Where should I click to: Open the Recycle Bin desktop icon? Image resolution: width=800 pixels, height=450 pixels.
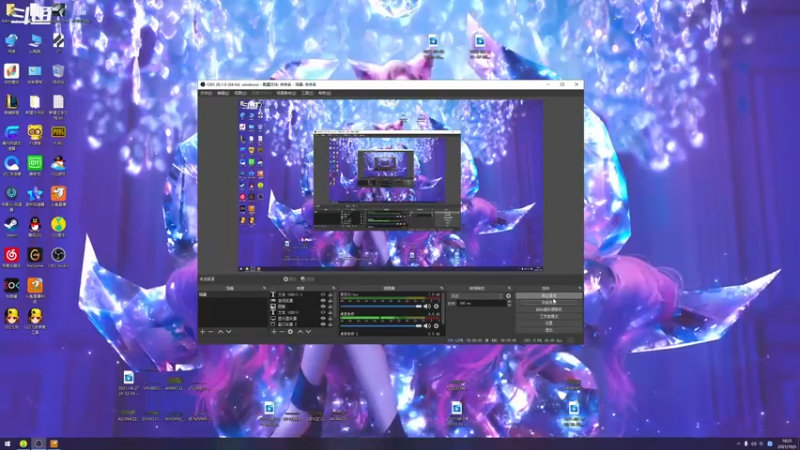(x=58, y=74)
